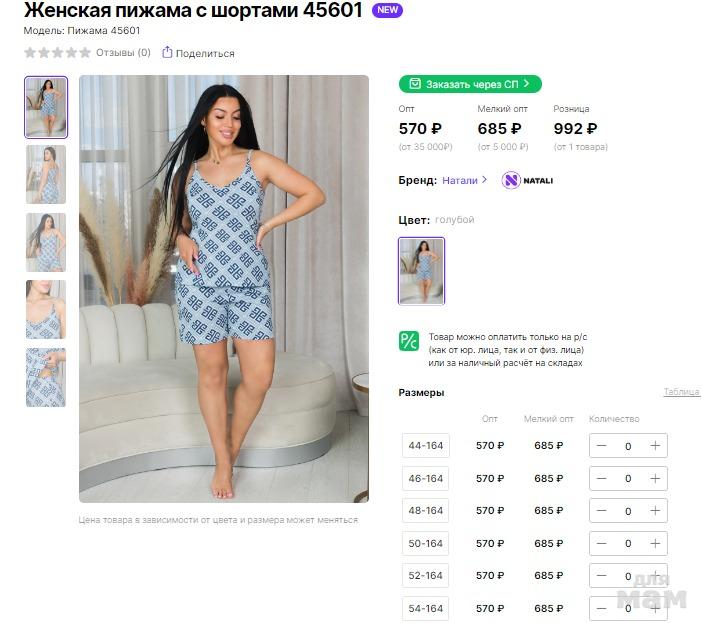Viewport: 702px width, 623px height.
Task: Click the green Р/с payment icon
Action: [x=408, y=341]
